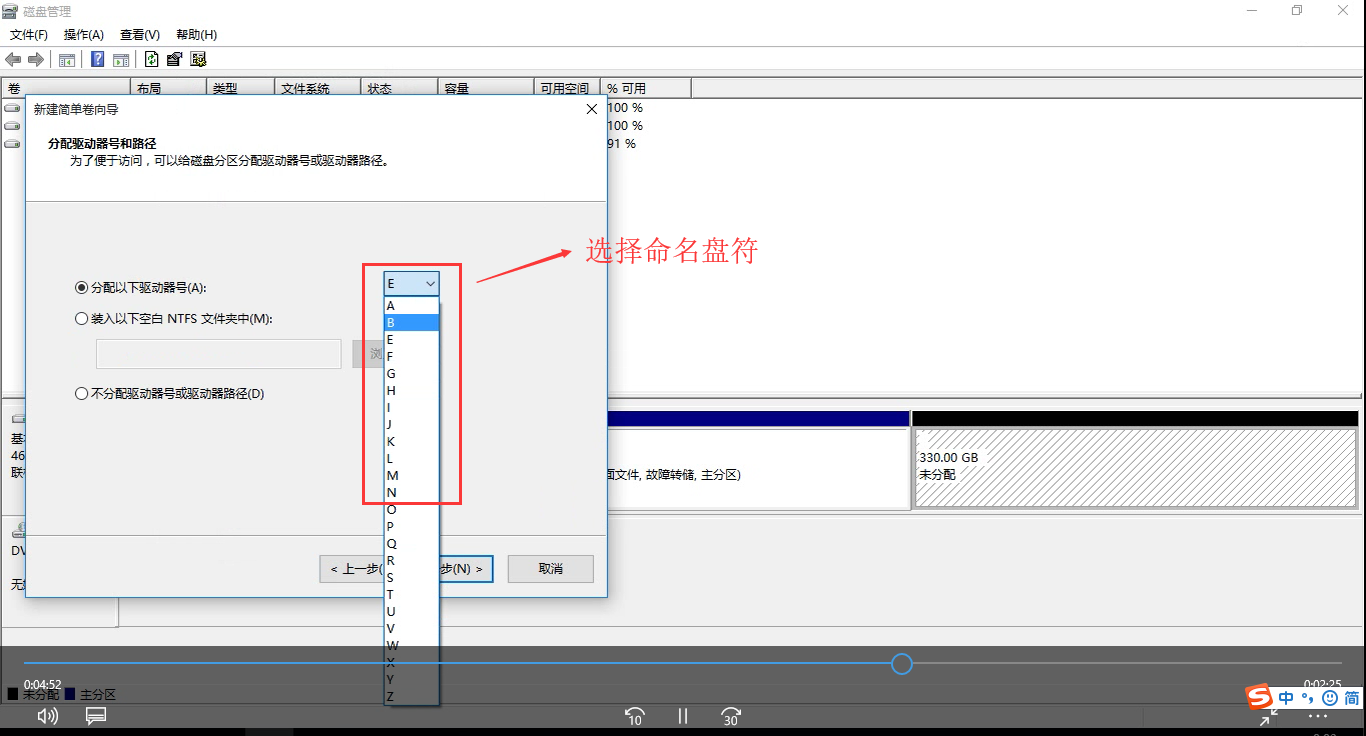Click the Back arrow in the toolbar

click(x=13, y=59)
